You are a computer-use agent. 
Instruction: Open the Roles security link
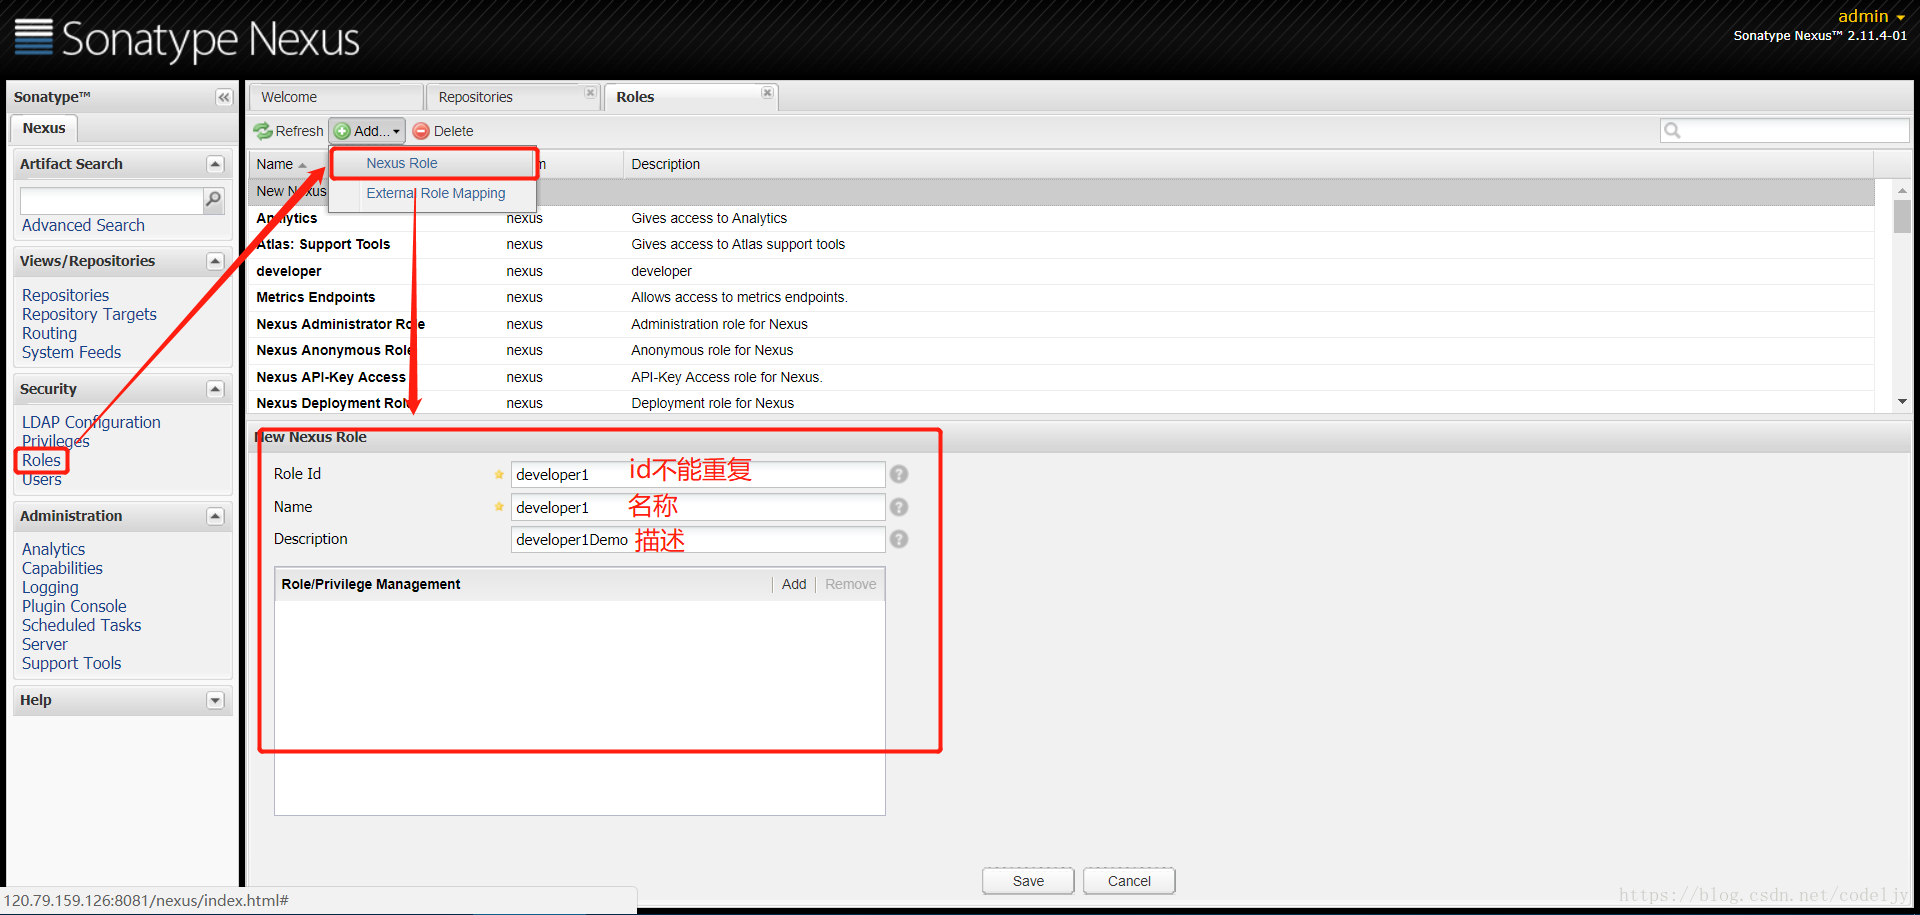pyautogui.click(x=41, y=460)
